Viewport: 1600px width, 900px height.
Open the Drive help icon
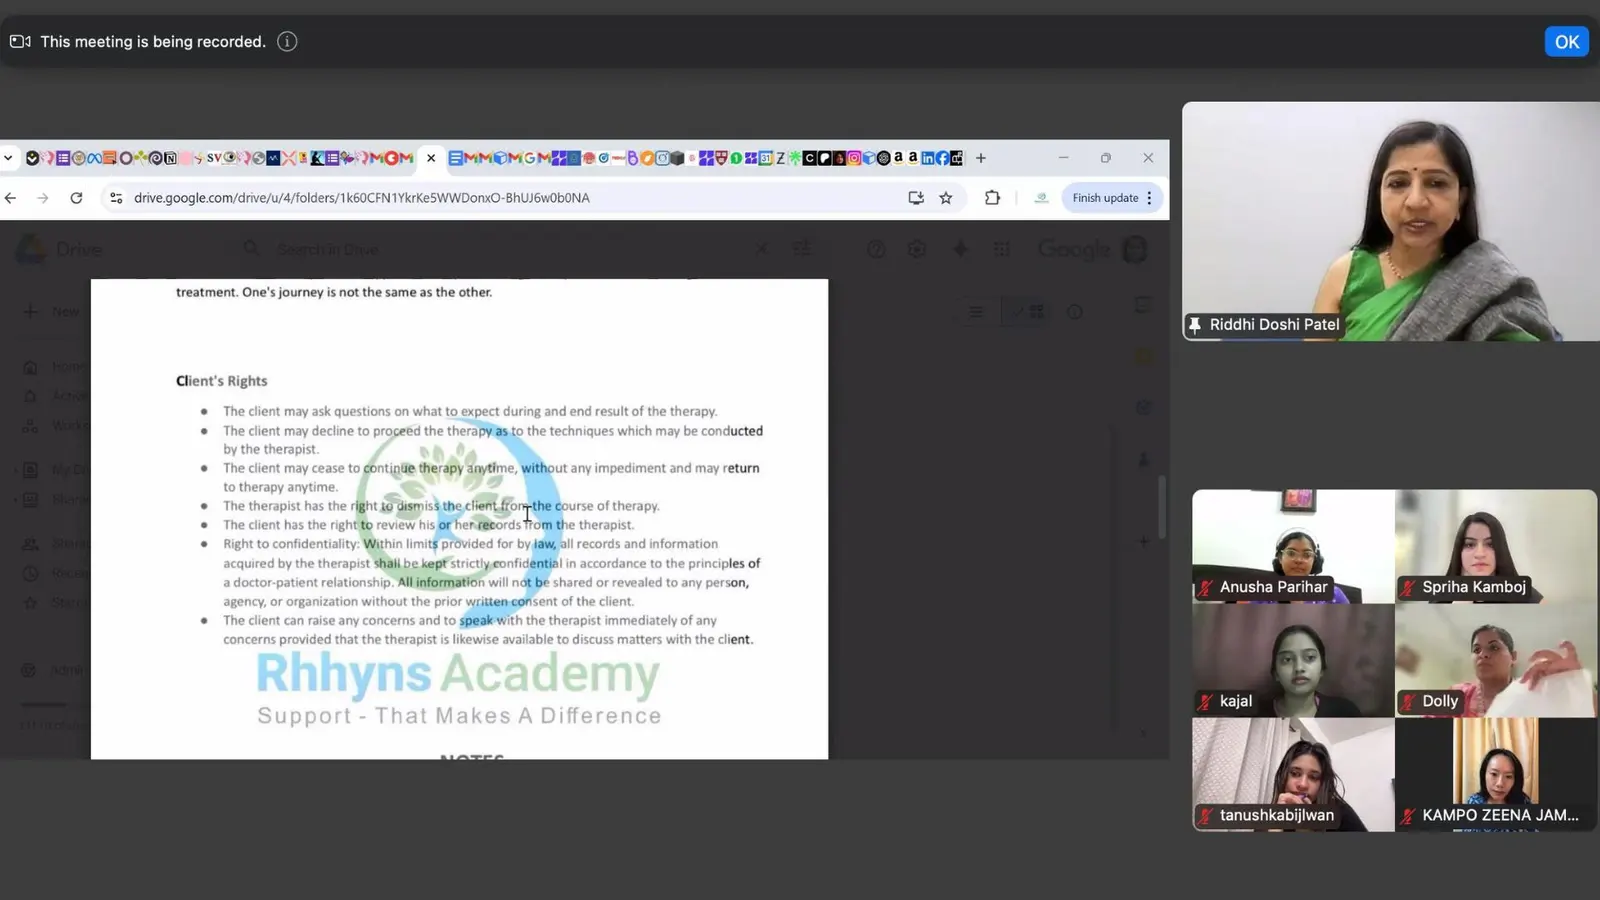876,249
